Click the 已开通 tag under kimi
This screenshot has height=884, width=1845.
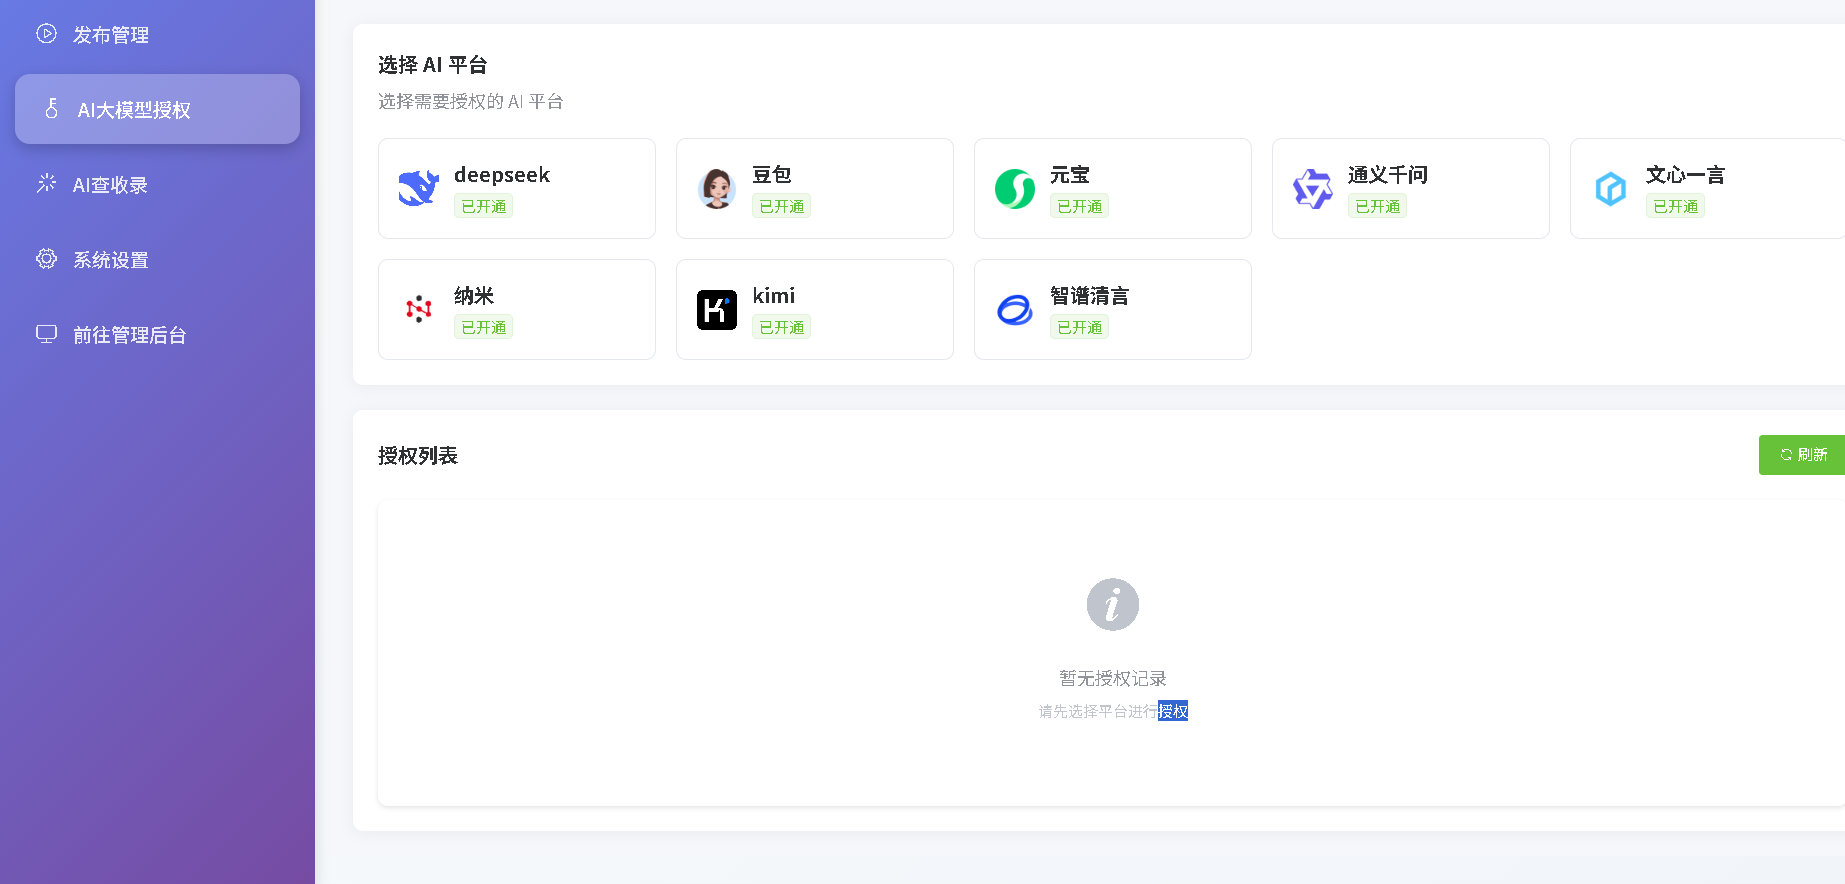(x=781, y=327)
